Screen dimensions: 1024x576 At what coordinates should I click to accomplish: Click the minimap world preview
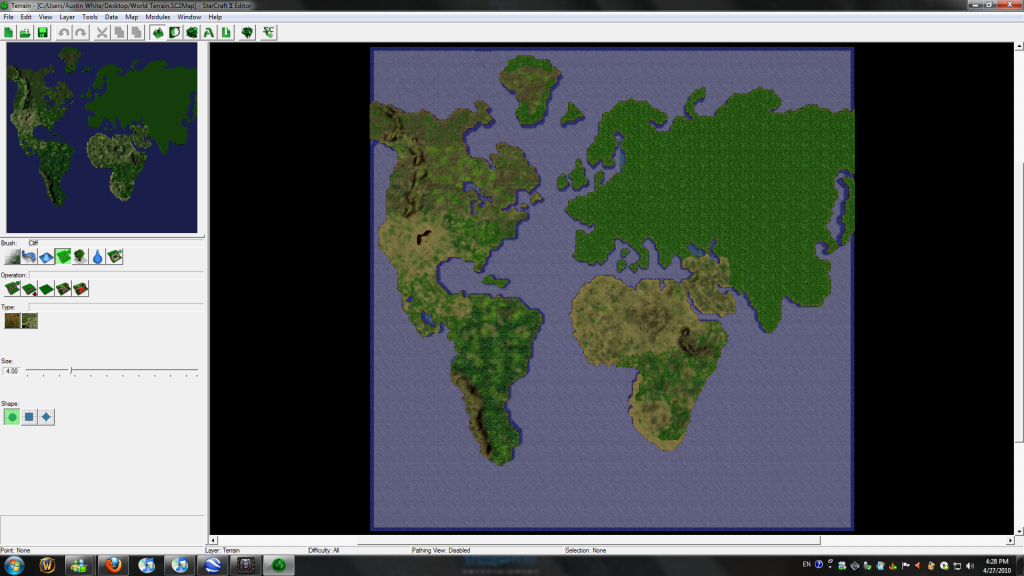point(102,138)
